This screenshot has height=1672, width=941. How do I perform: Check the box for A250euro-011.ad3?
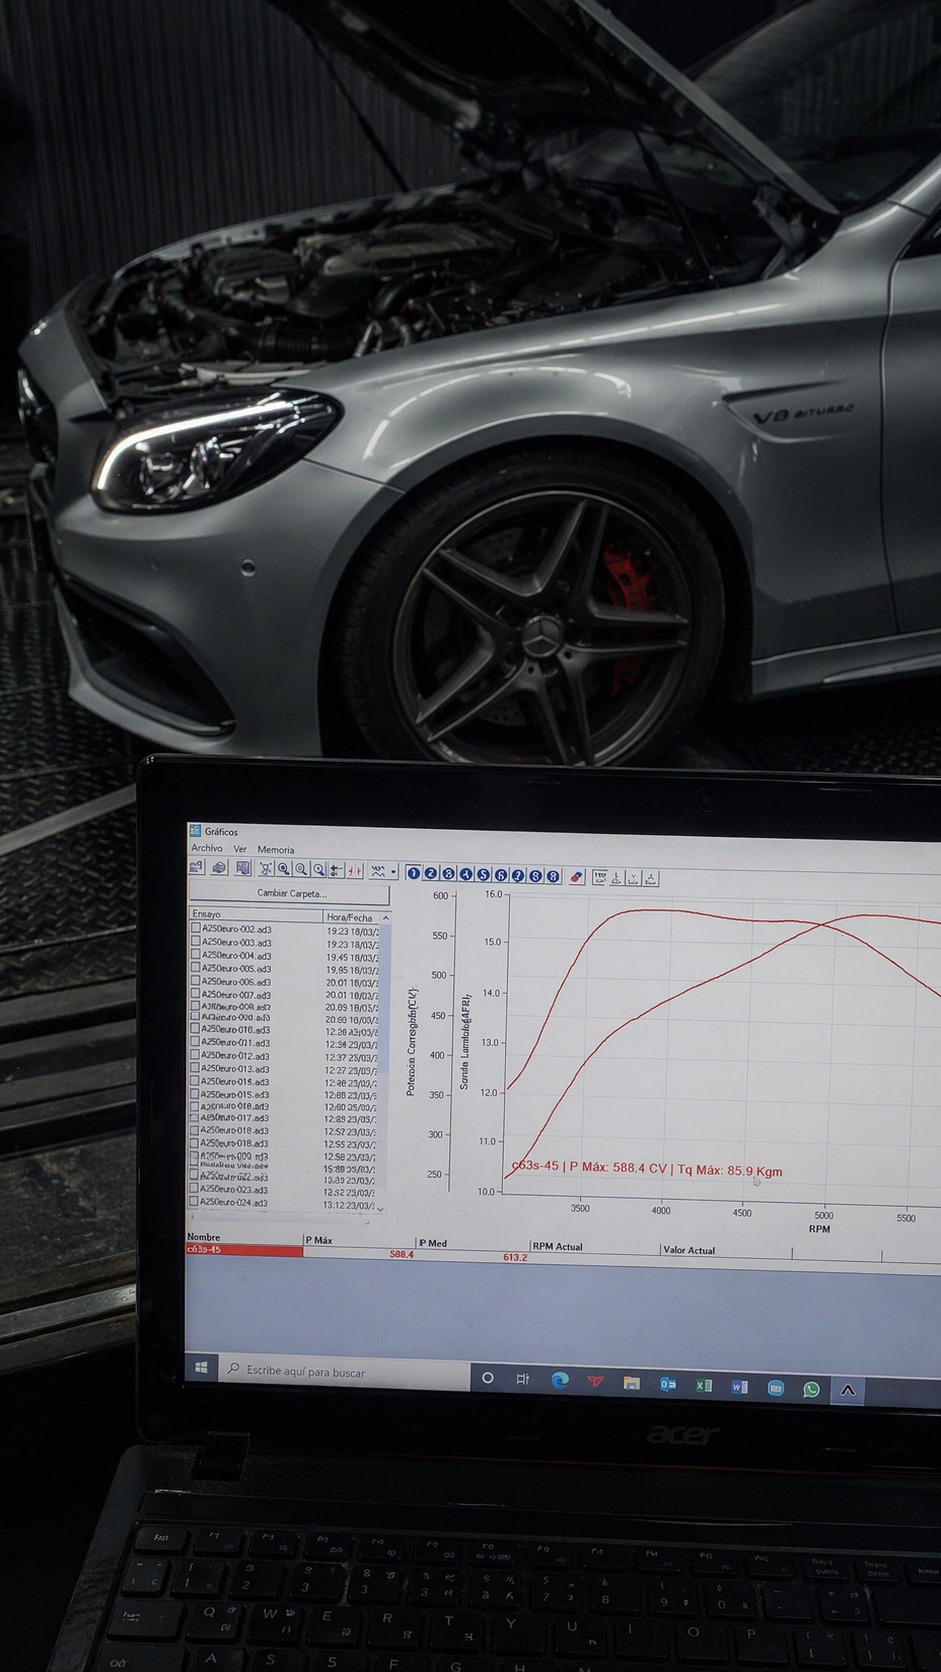pyautogui.click(x=196, y=1043)
